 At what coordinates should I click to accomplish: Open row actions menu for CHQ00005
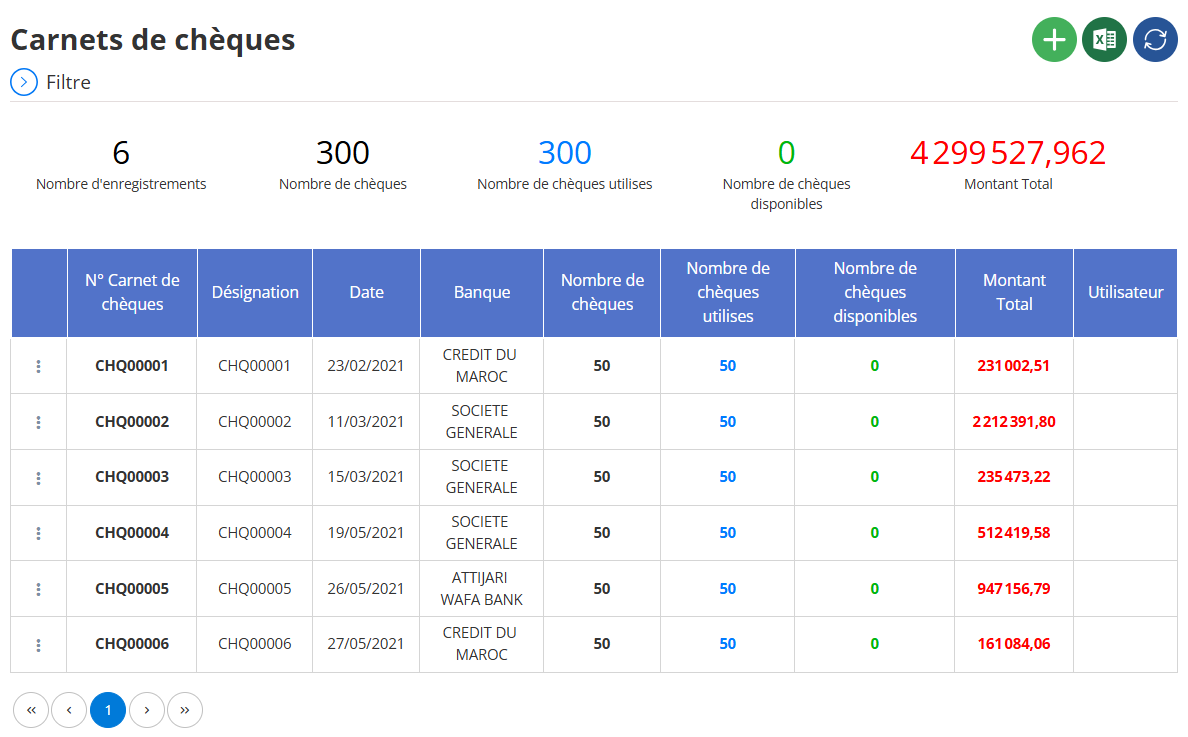pyautogui.click(x=39, y=589)
